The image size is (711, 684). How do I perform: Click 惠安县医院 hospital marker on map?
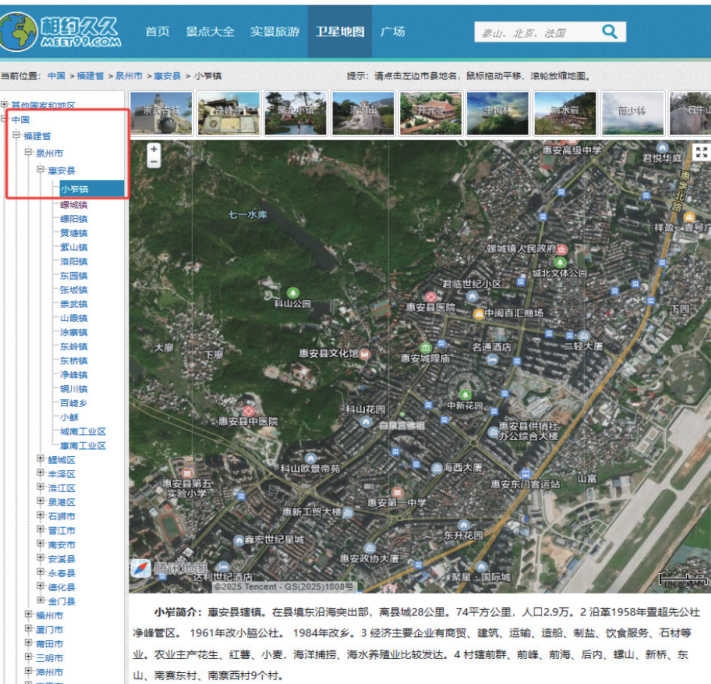pos(431,297)
